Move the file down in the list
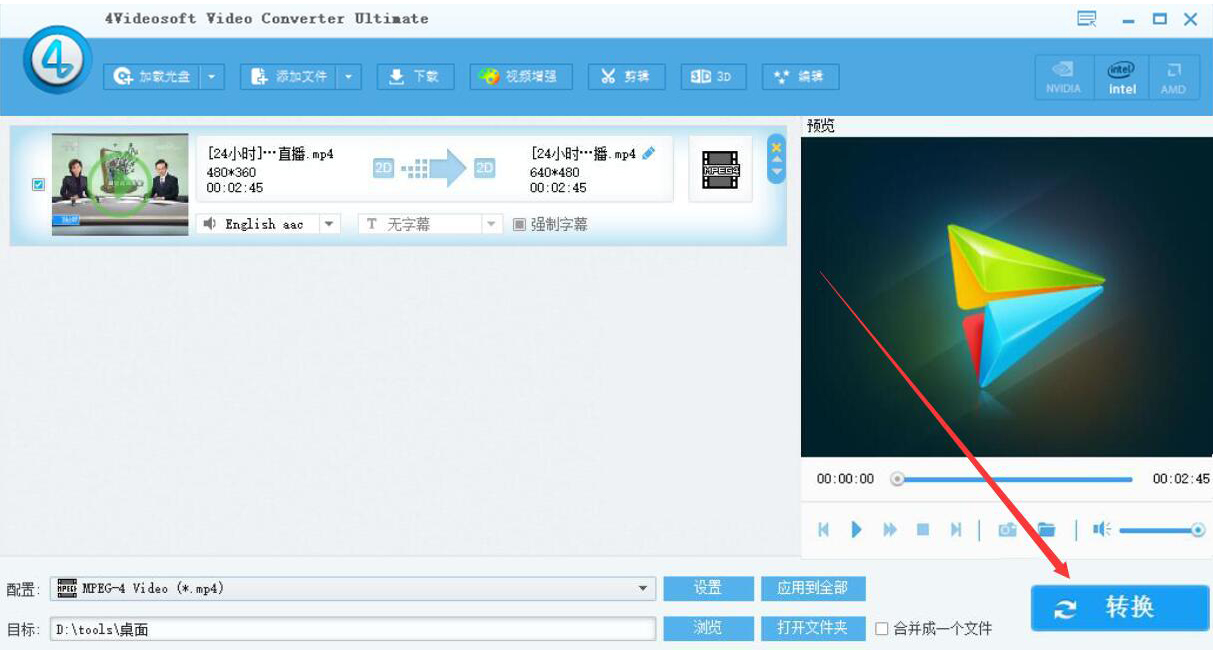The width and height of the screenshot is (1213, 650). click(x=776, y=173)
